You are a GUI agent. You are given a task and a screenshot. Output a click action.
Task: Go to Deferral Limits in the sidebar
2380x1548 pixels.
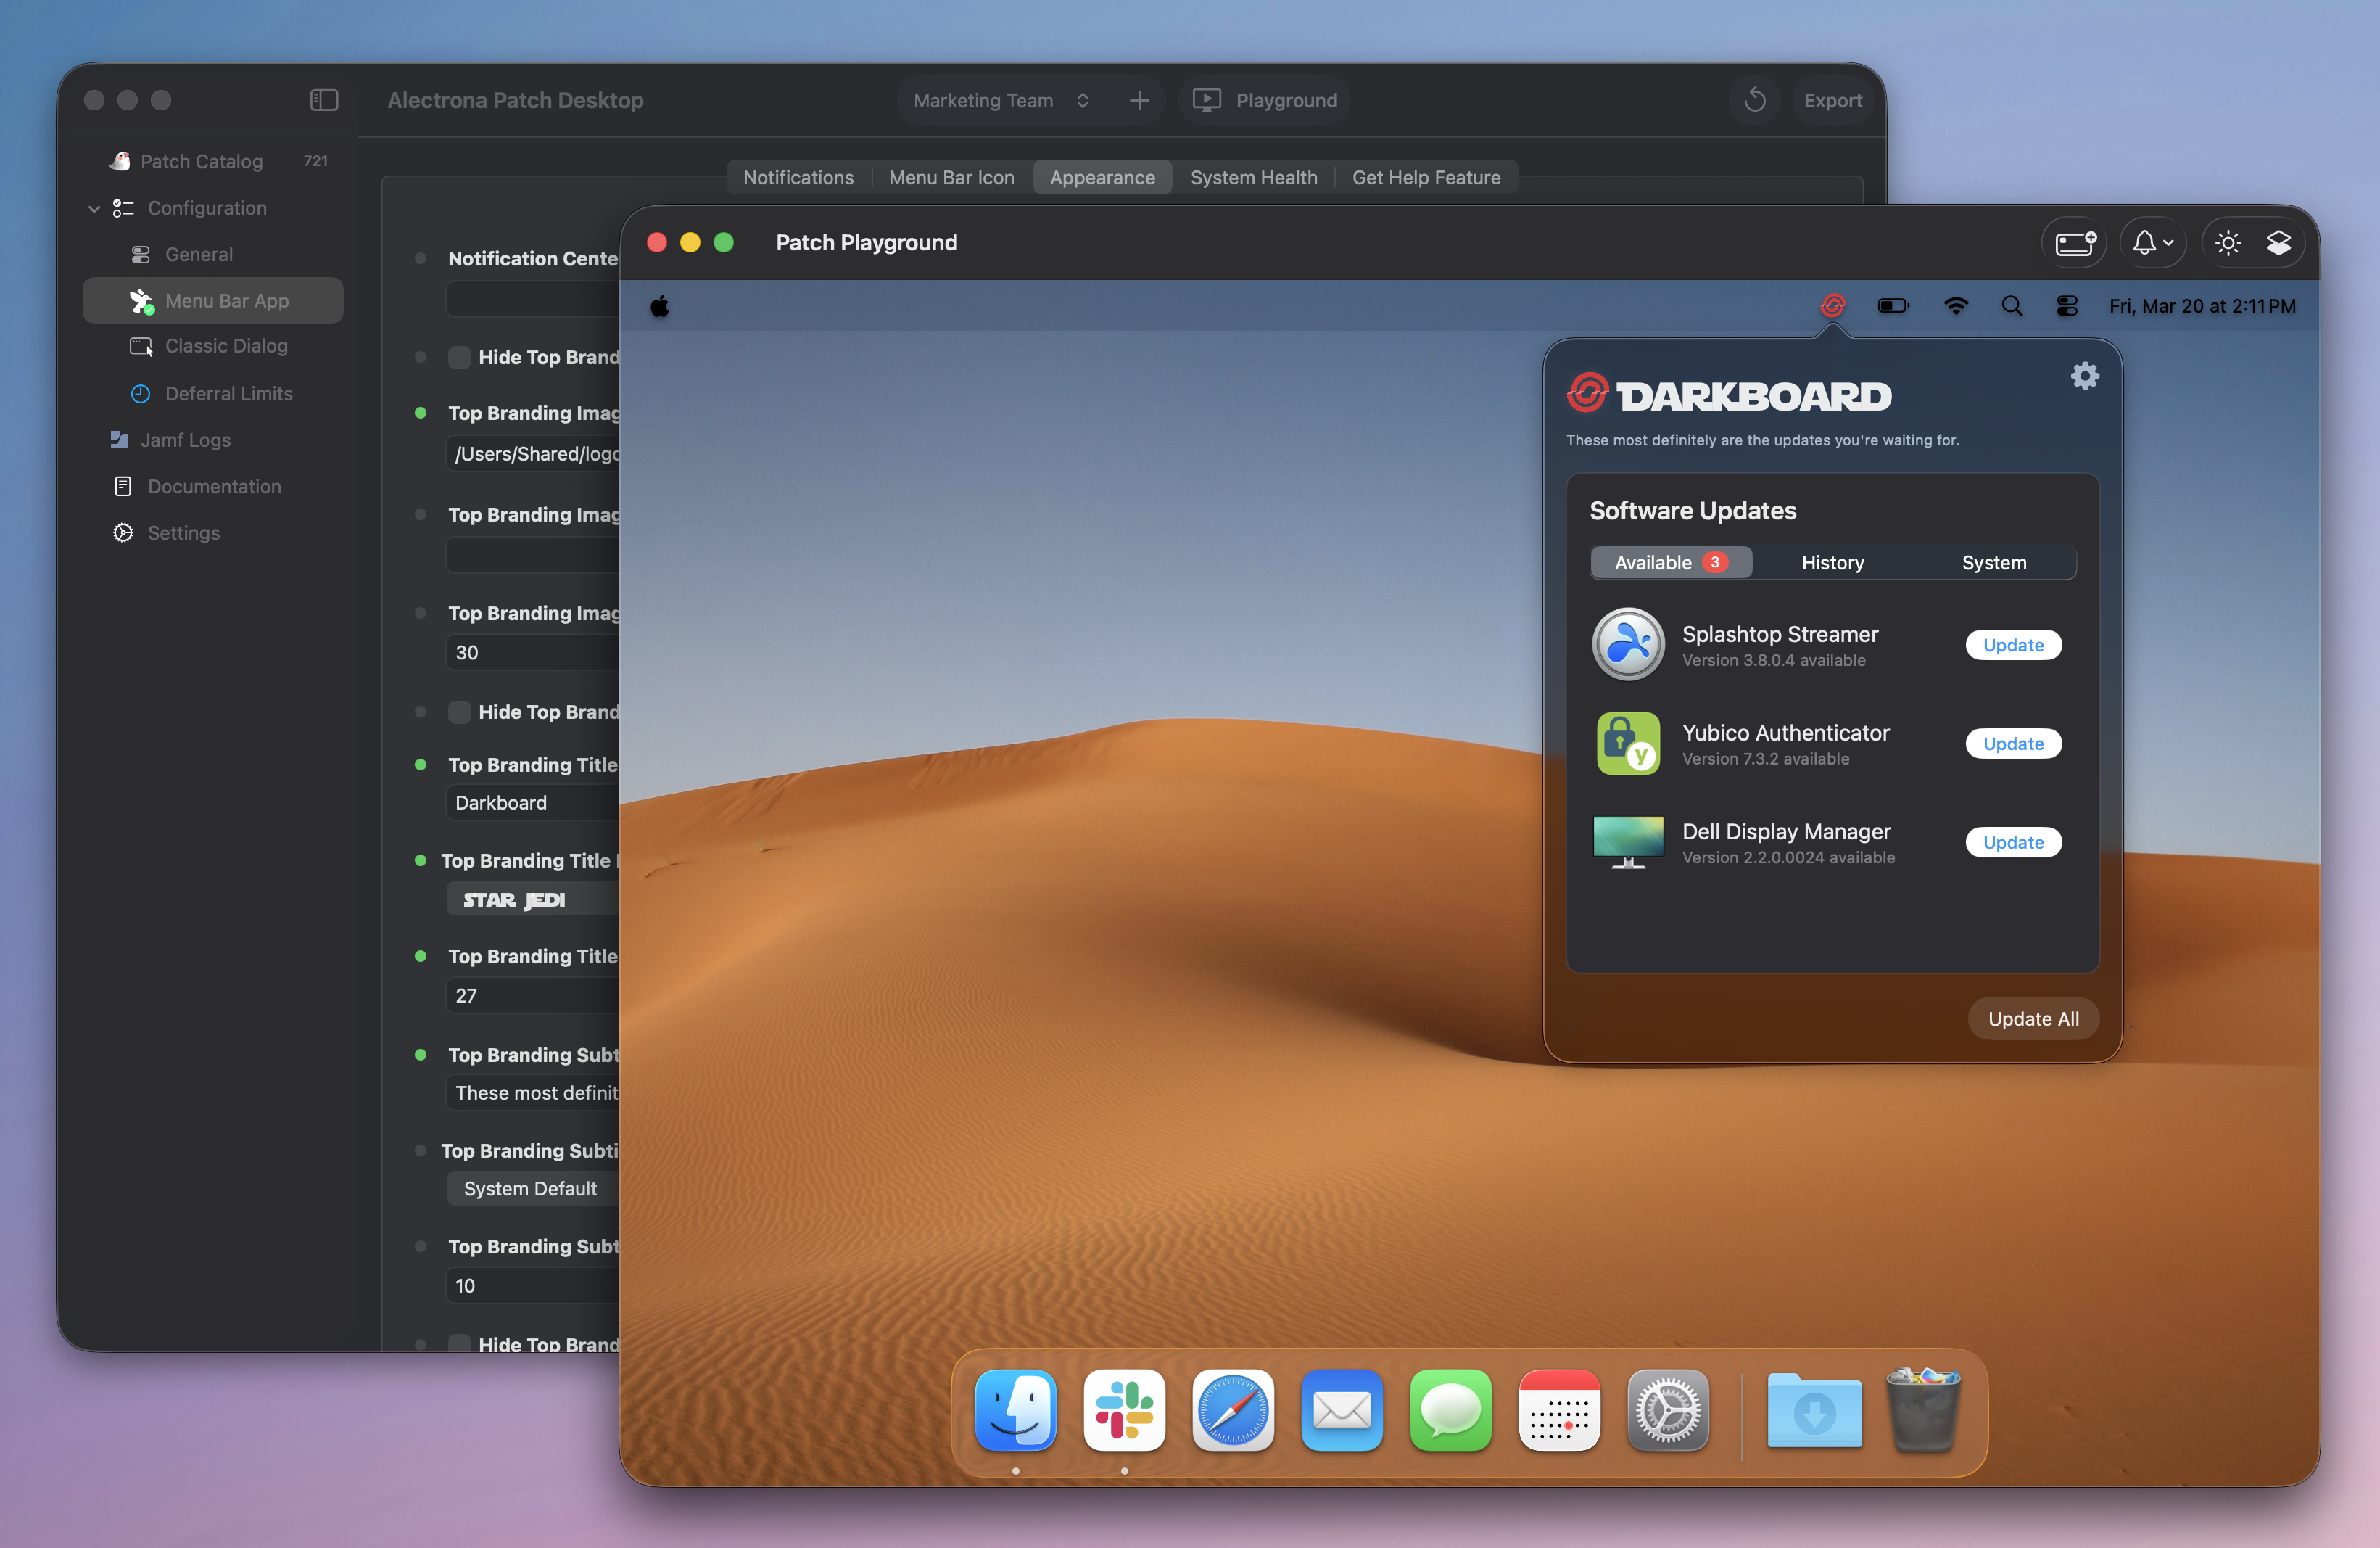pos(213,393)
